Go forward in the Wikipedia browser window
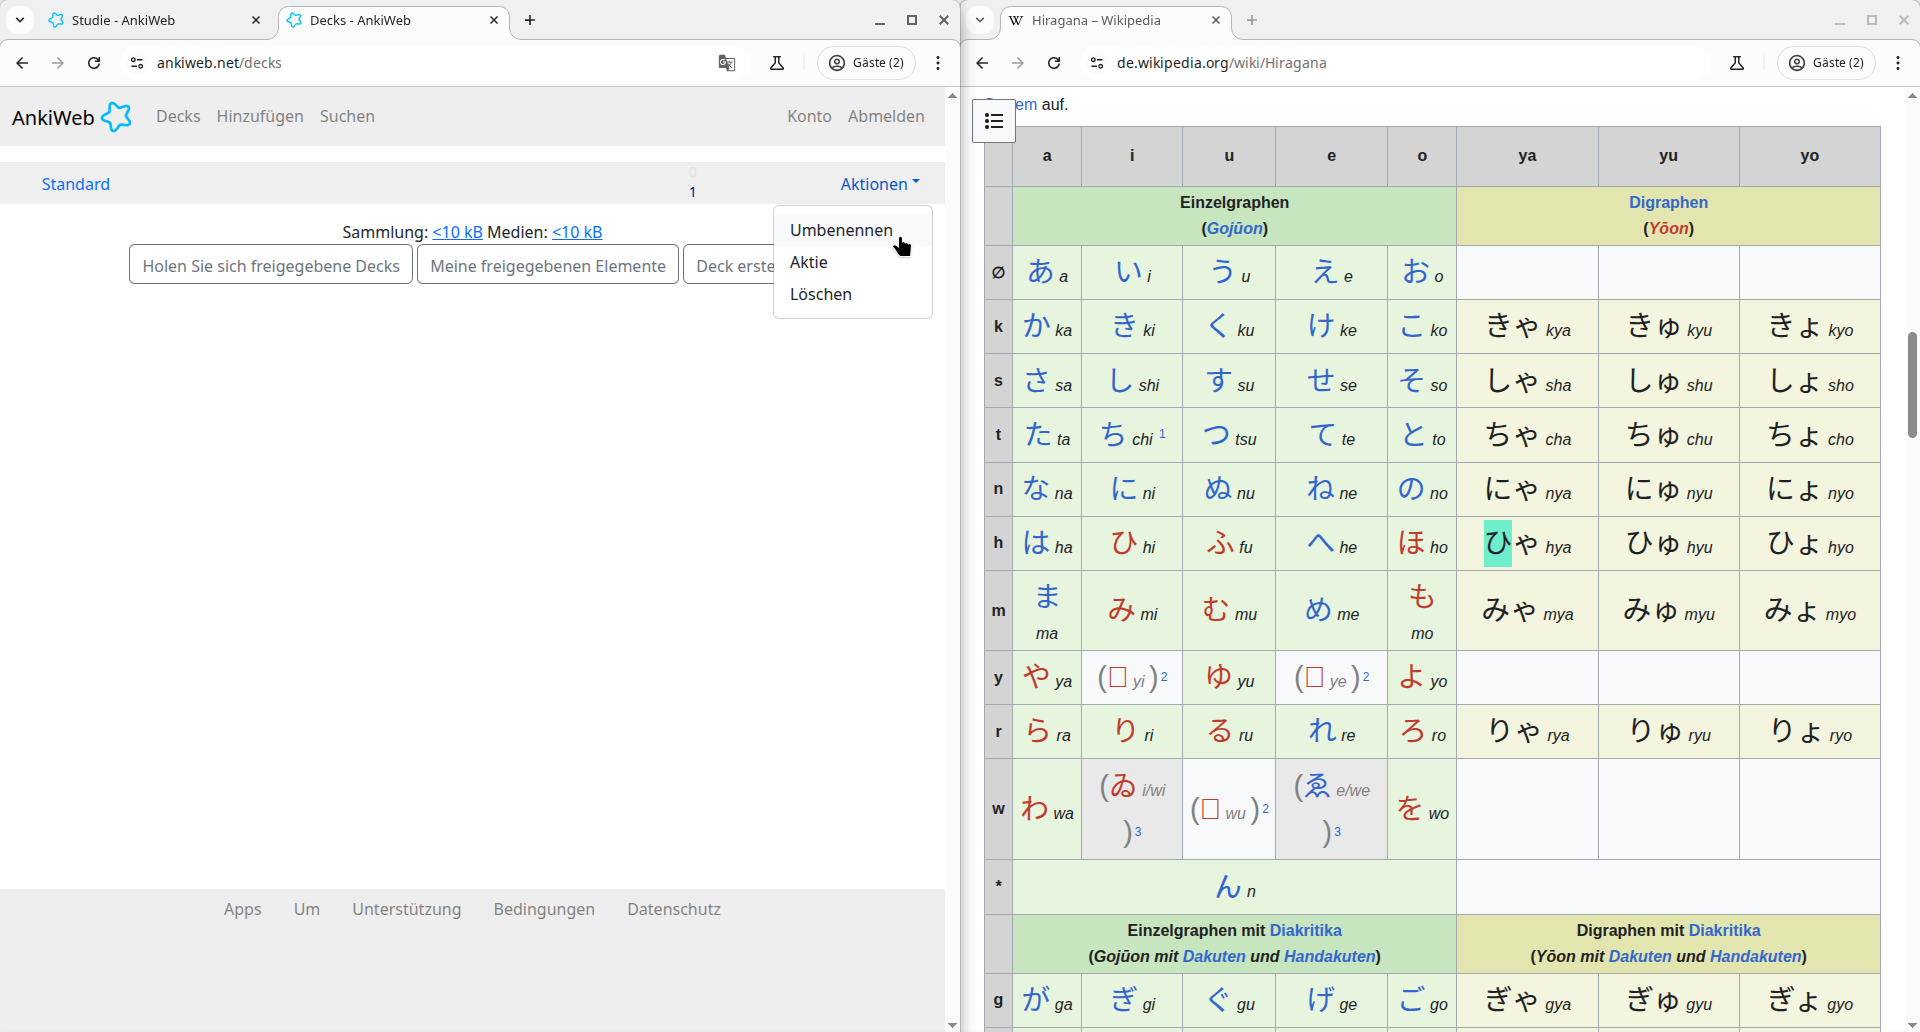1920x1032 pixels. pos(1018,63)
